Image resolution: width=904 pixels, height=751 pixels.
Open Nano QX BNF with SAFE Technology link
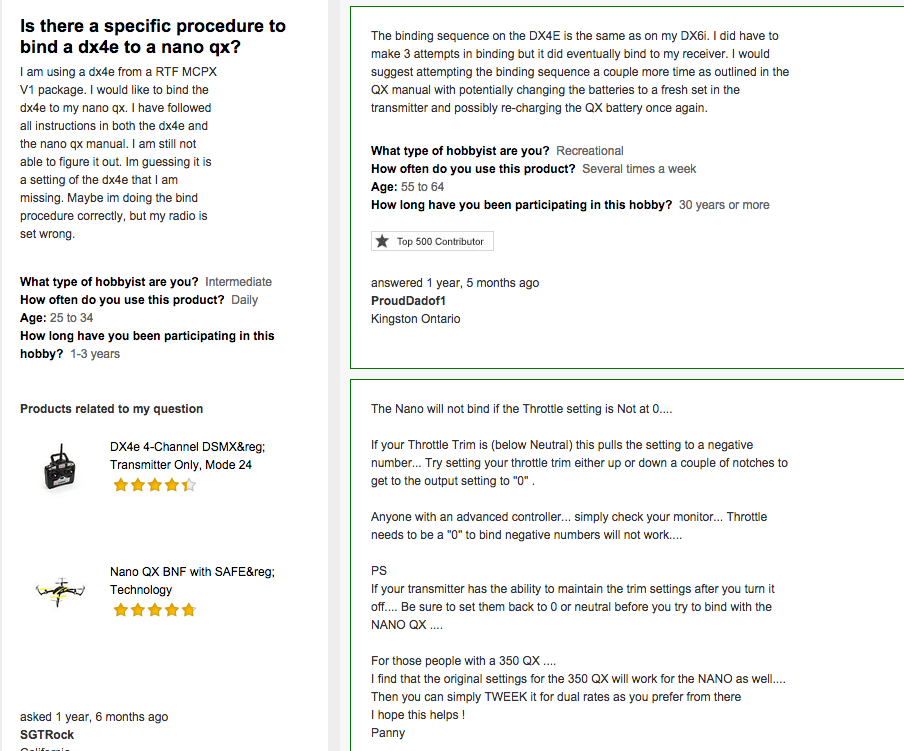(192, 580)
